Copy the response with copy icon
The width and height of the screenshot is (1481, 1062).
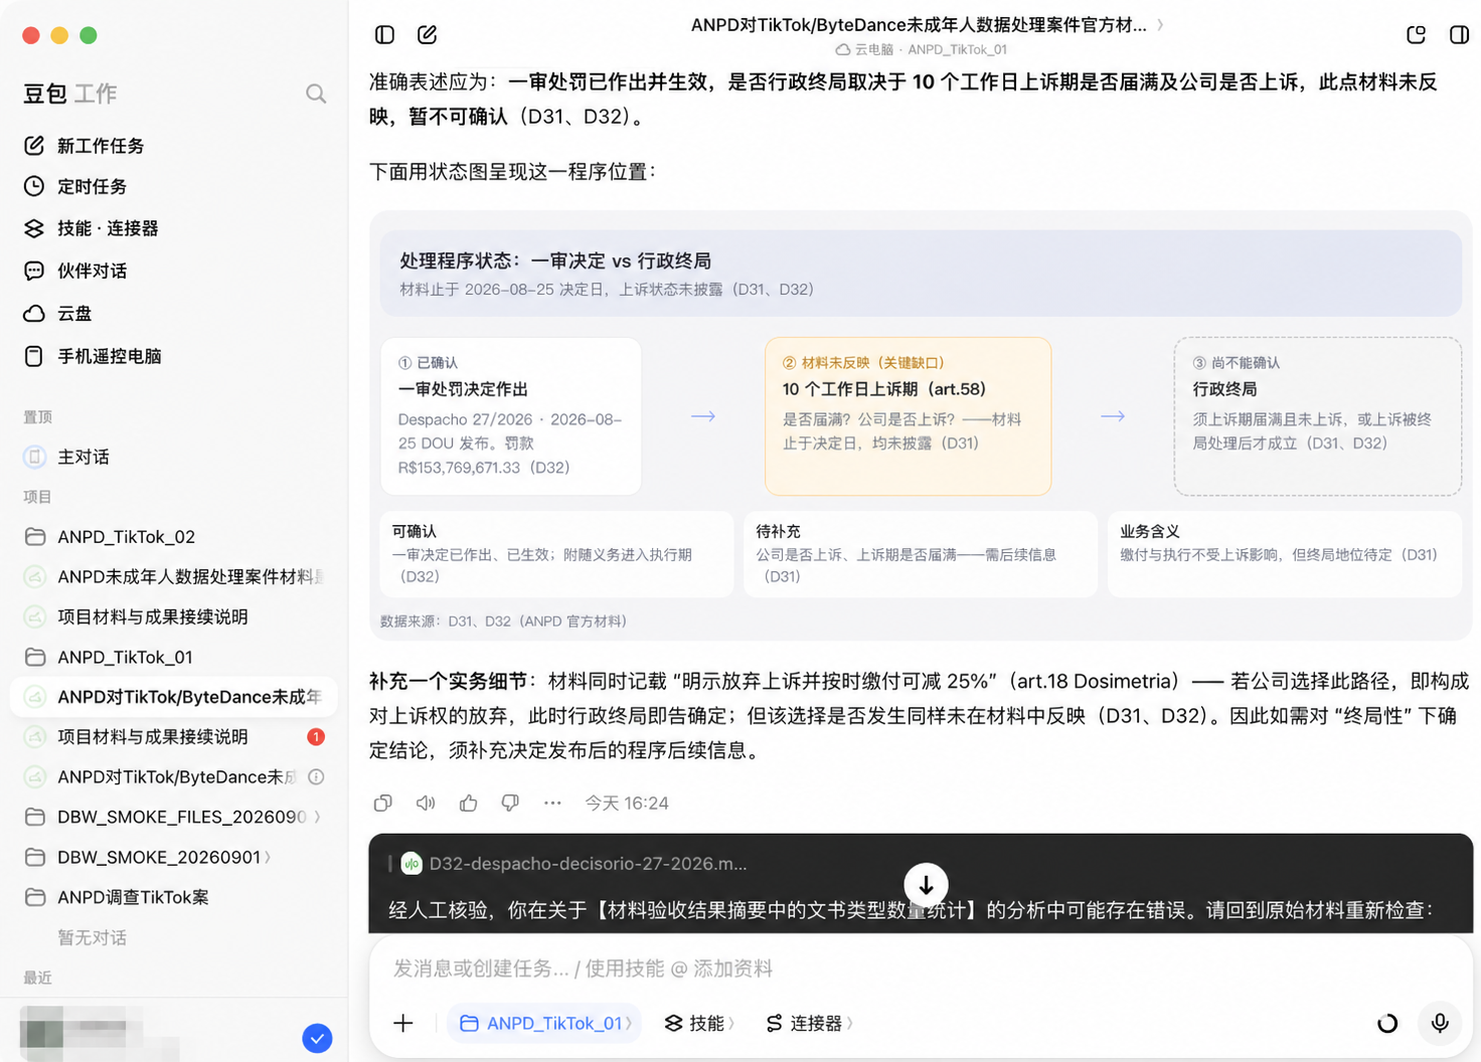[x=383, y=803]
